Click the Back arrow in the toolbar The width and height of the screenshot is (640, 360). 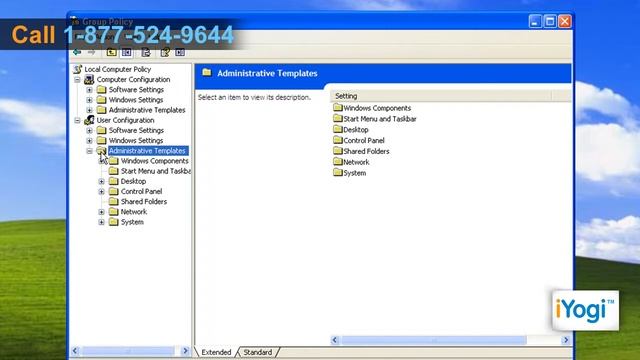click(77, 52)
